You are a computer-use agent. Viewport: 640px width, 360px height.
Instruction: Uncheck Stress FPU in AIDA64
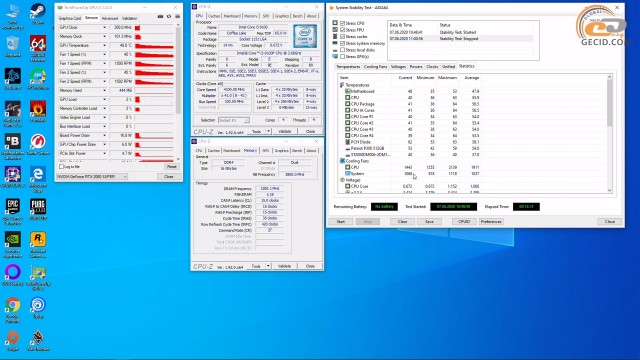coord(342,30)
